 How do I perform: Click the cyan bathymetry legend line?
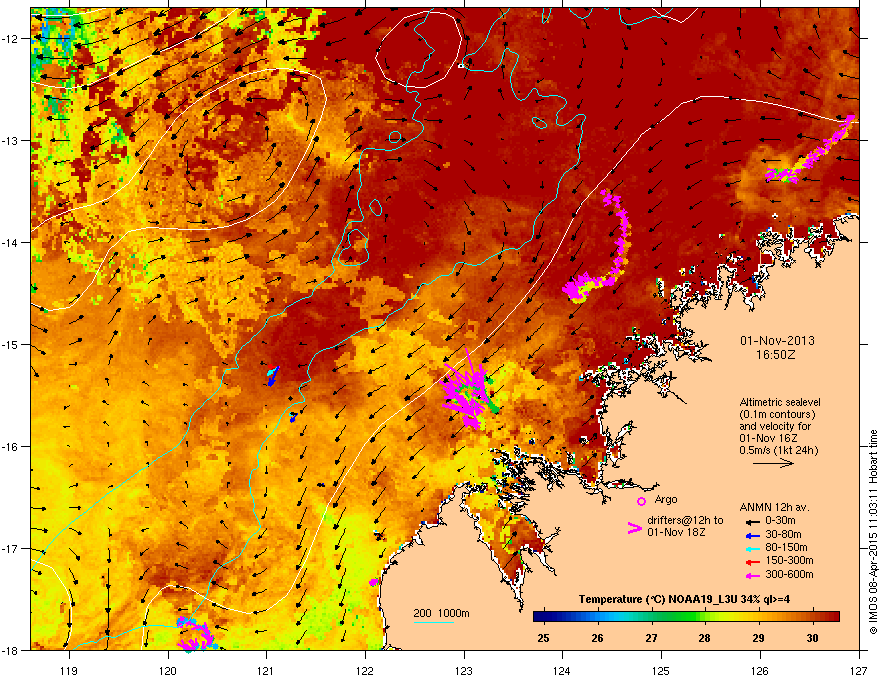tap(434, 622)
